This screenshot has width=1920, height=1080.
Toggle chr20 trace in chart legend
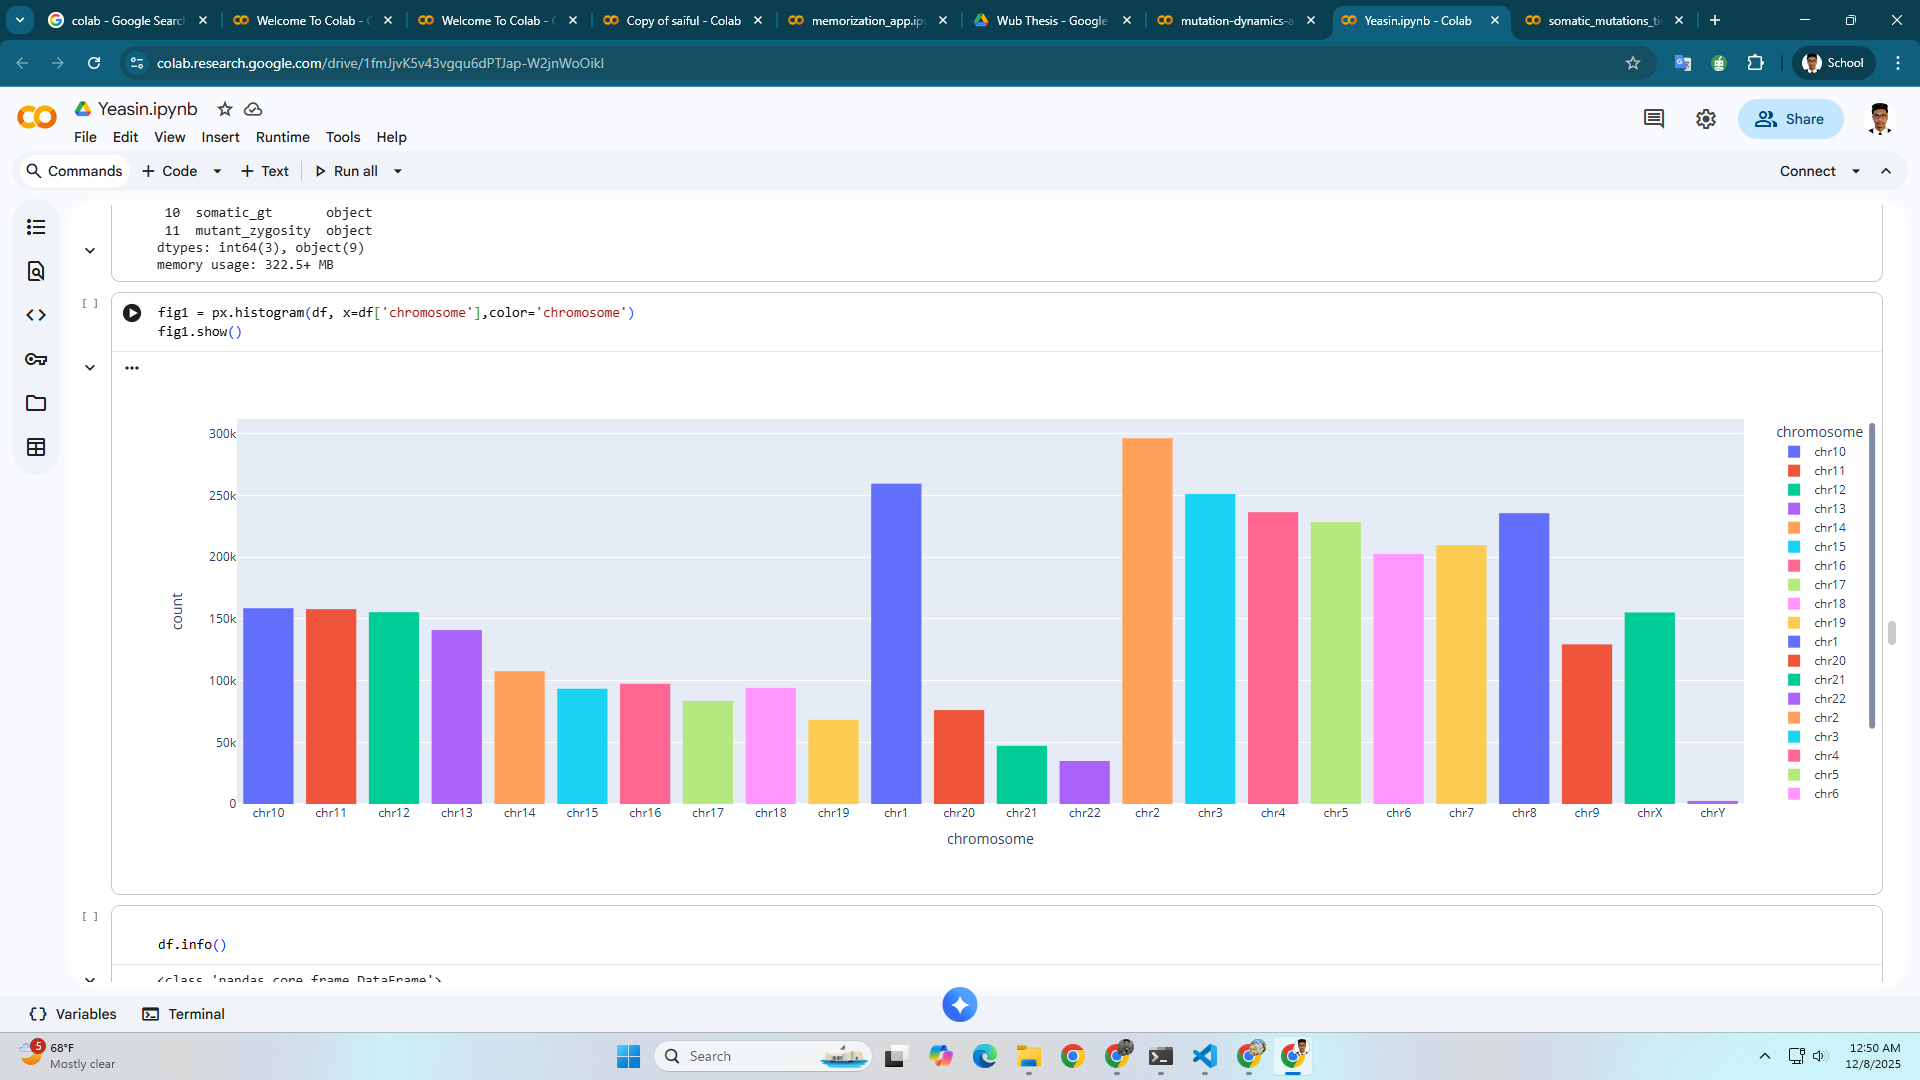click(1829, 661)
